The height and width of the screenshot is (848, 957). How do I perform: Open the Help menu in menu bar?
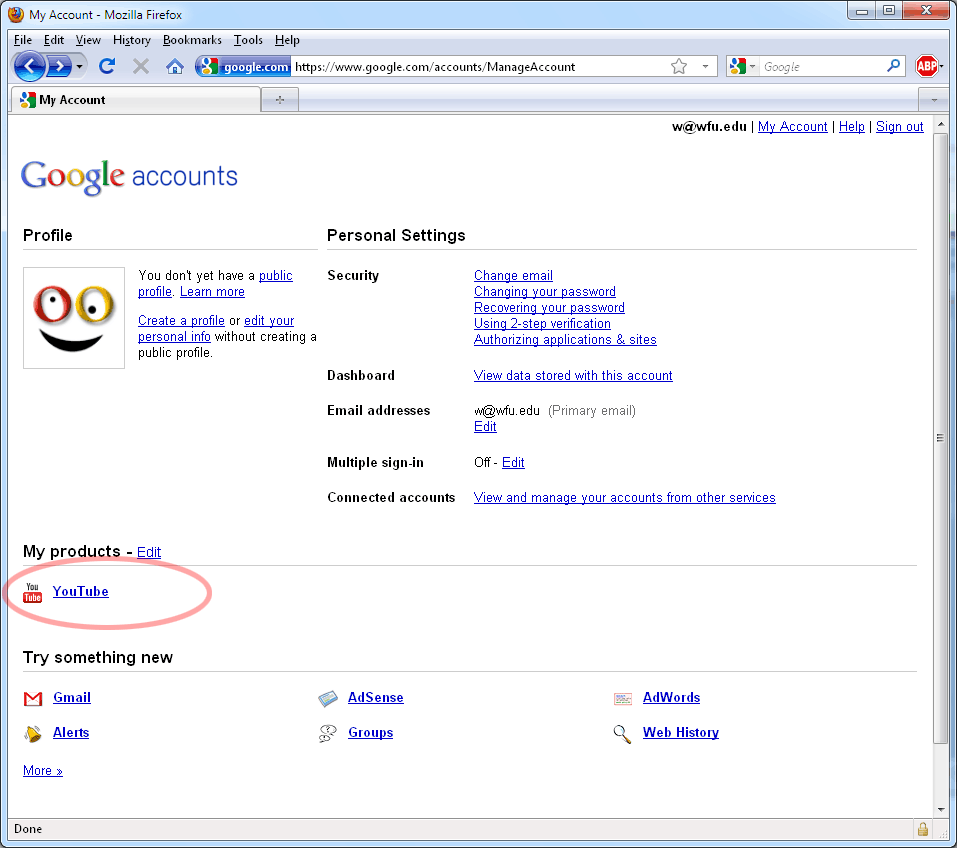pyautogui.click(x=287, y=40)
